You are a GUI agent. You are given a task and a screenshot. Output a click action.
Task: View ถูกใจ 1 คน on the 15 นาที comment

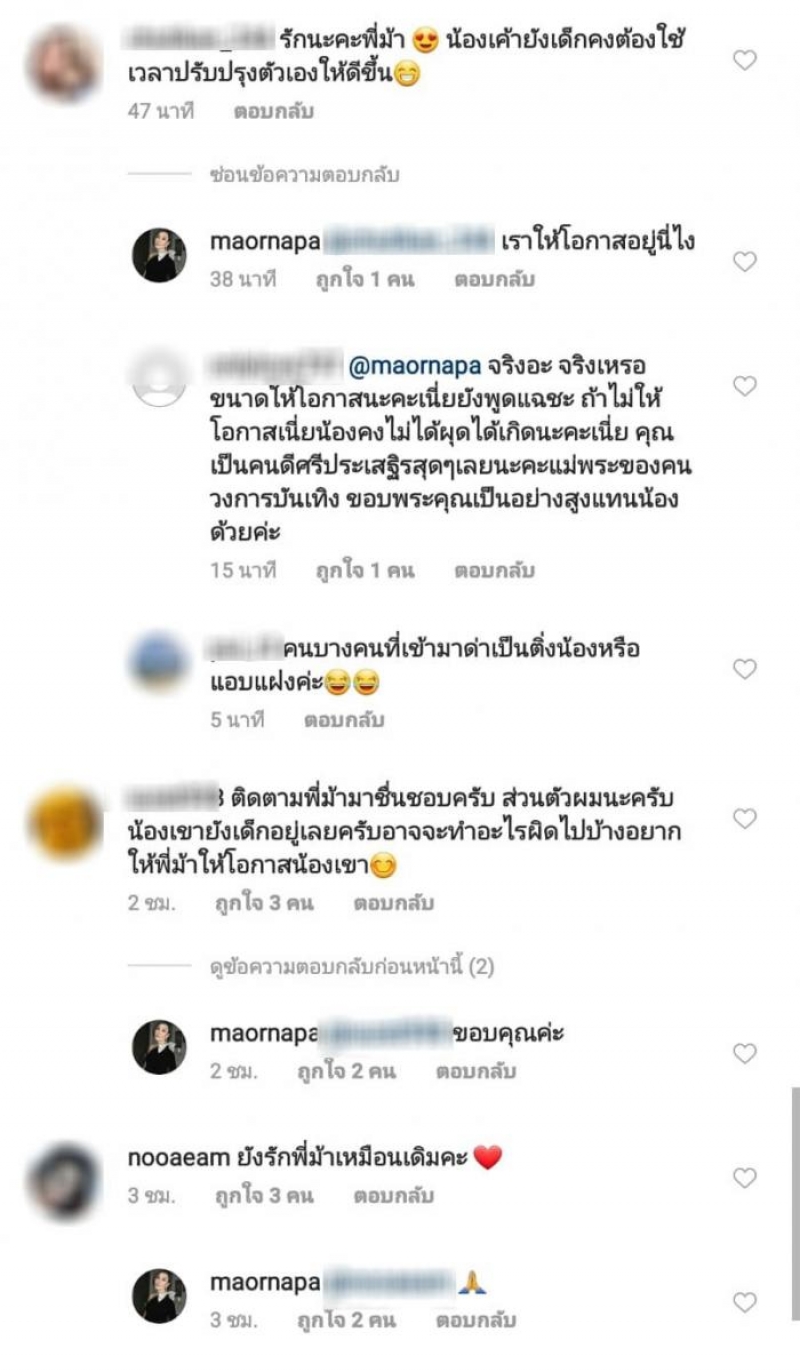tap(365, 570)
